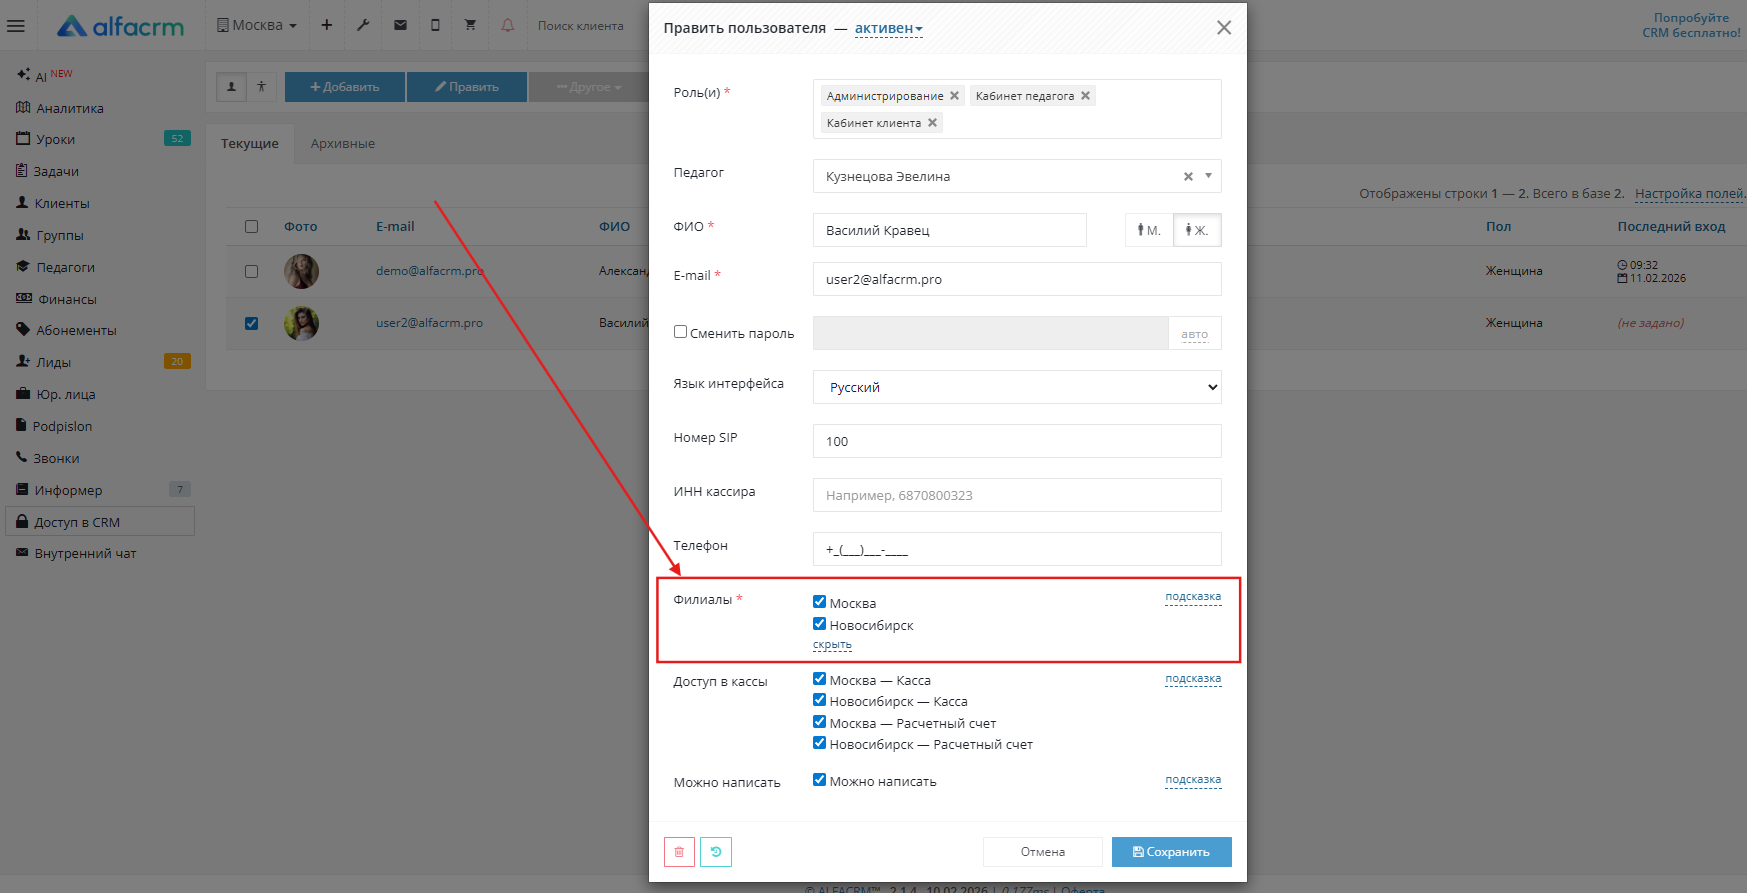Enable the Сменить пароль checkbox

click(680, 332)
